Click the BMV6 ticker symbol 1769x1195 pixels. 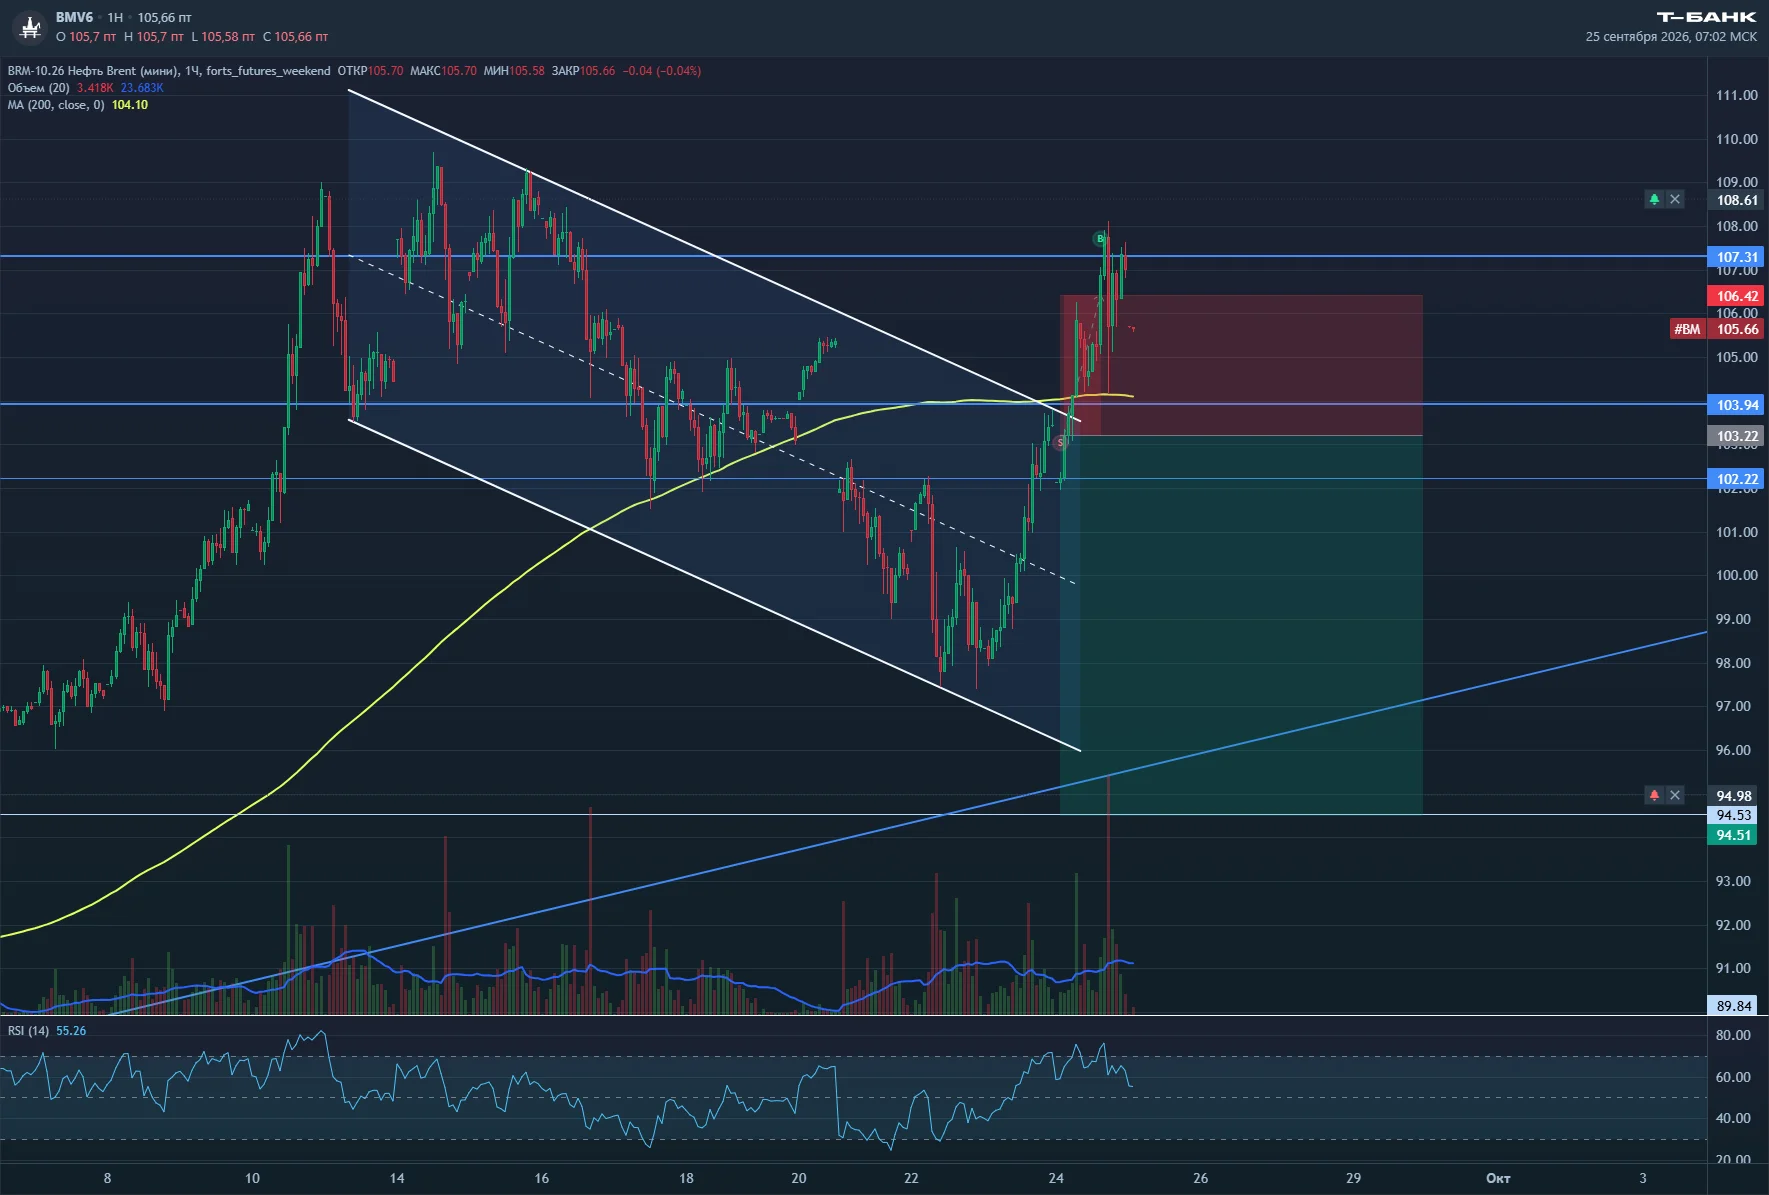click(x=74, y=18)
